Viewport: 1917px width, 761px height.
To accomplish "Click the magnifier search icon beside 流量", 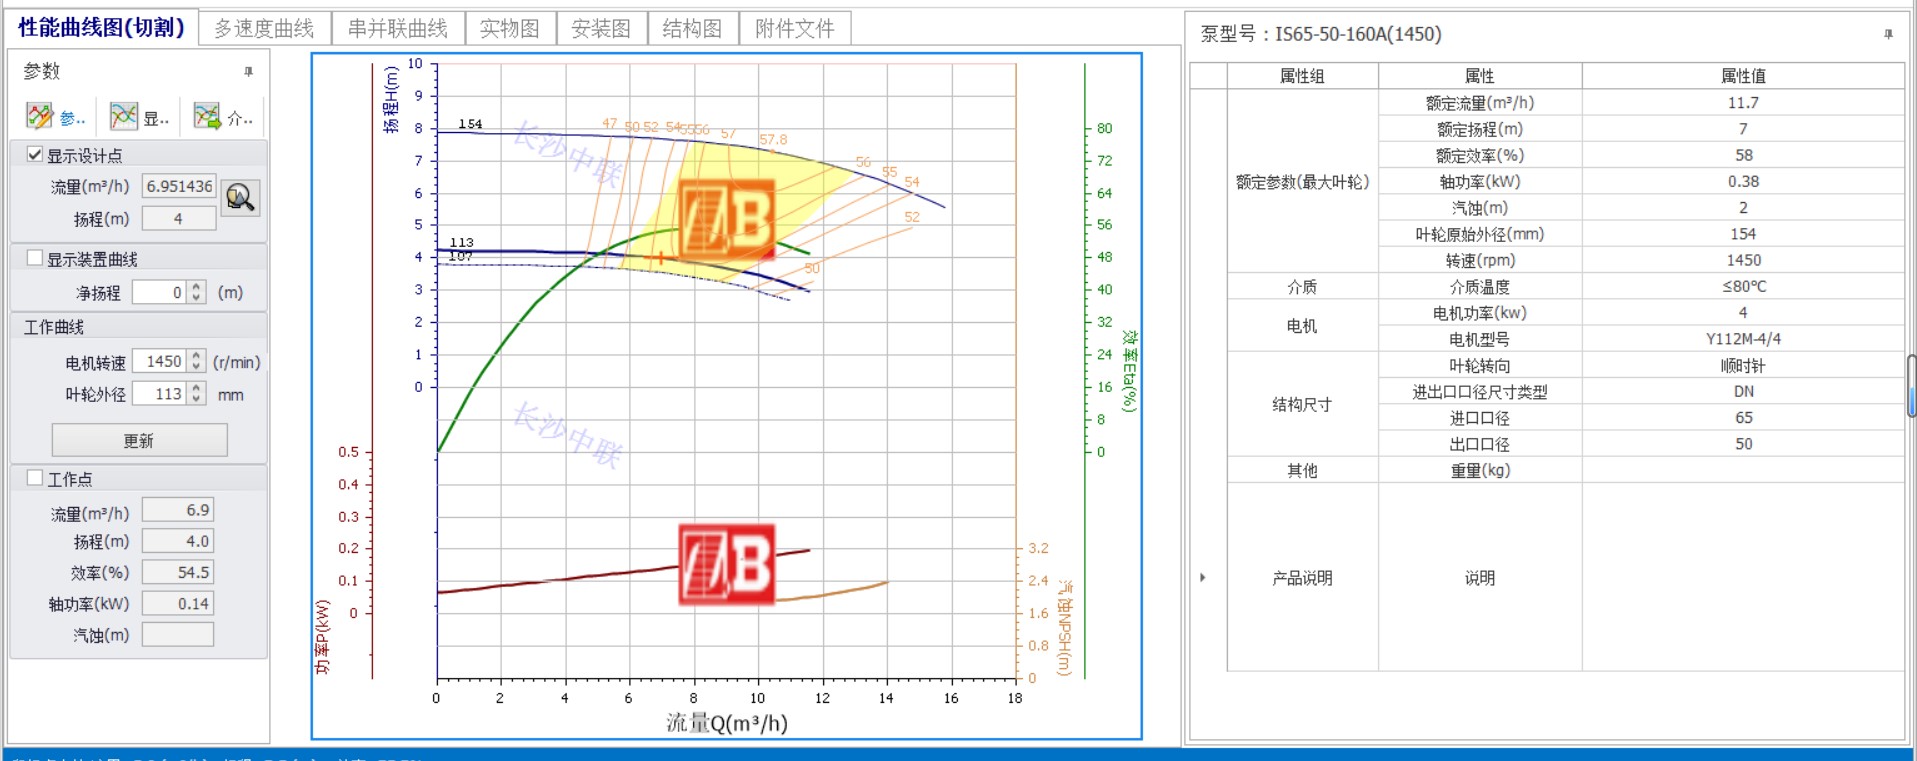I will 240,197.
